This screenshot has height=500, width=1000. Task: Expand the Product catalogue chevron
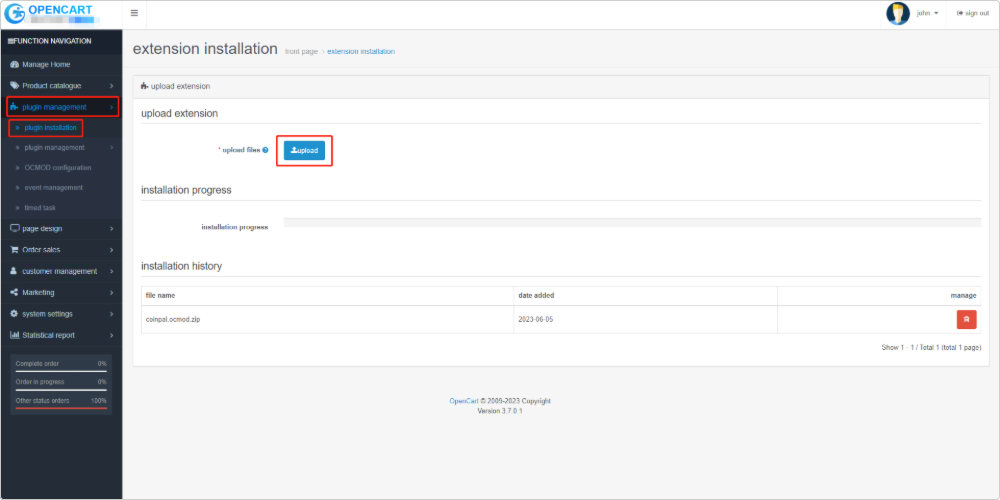[111, 85]
